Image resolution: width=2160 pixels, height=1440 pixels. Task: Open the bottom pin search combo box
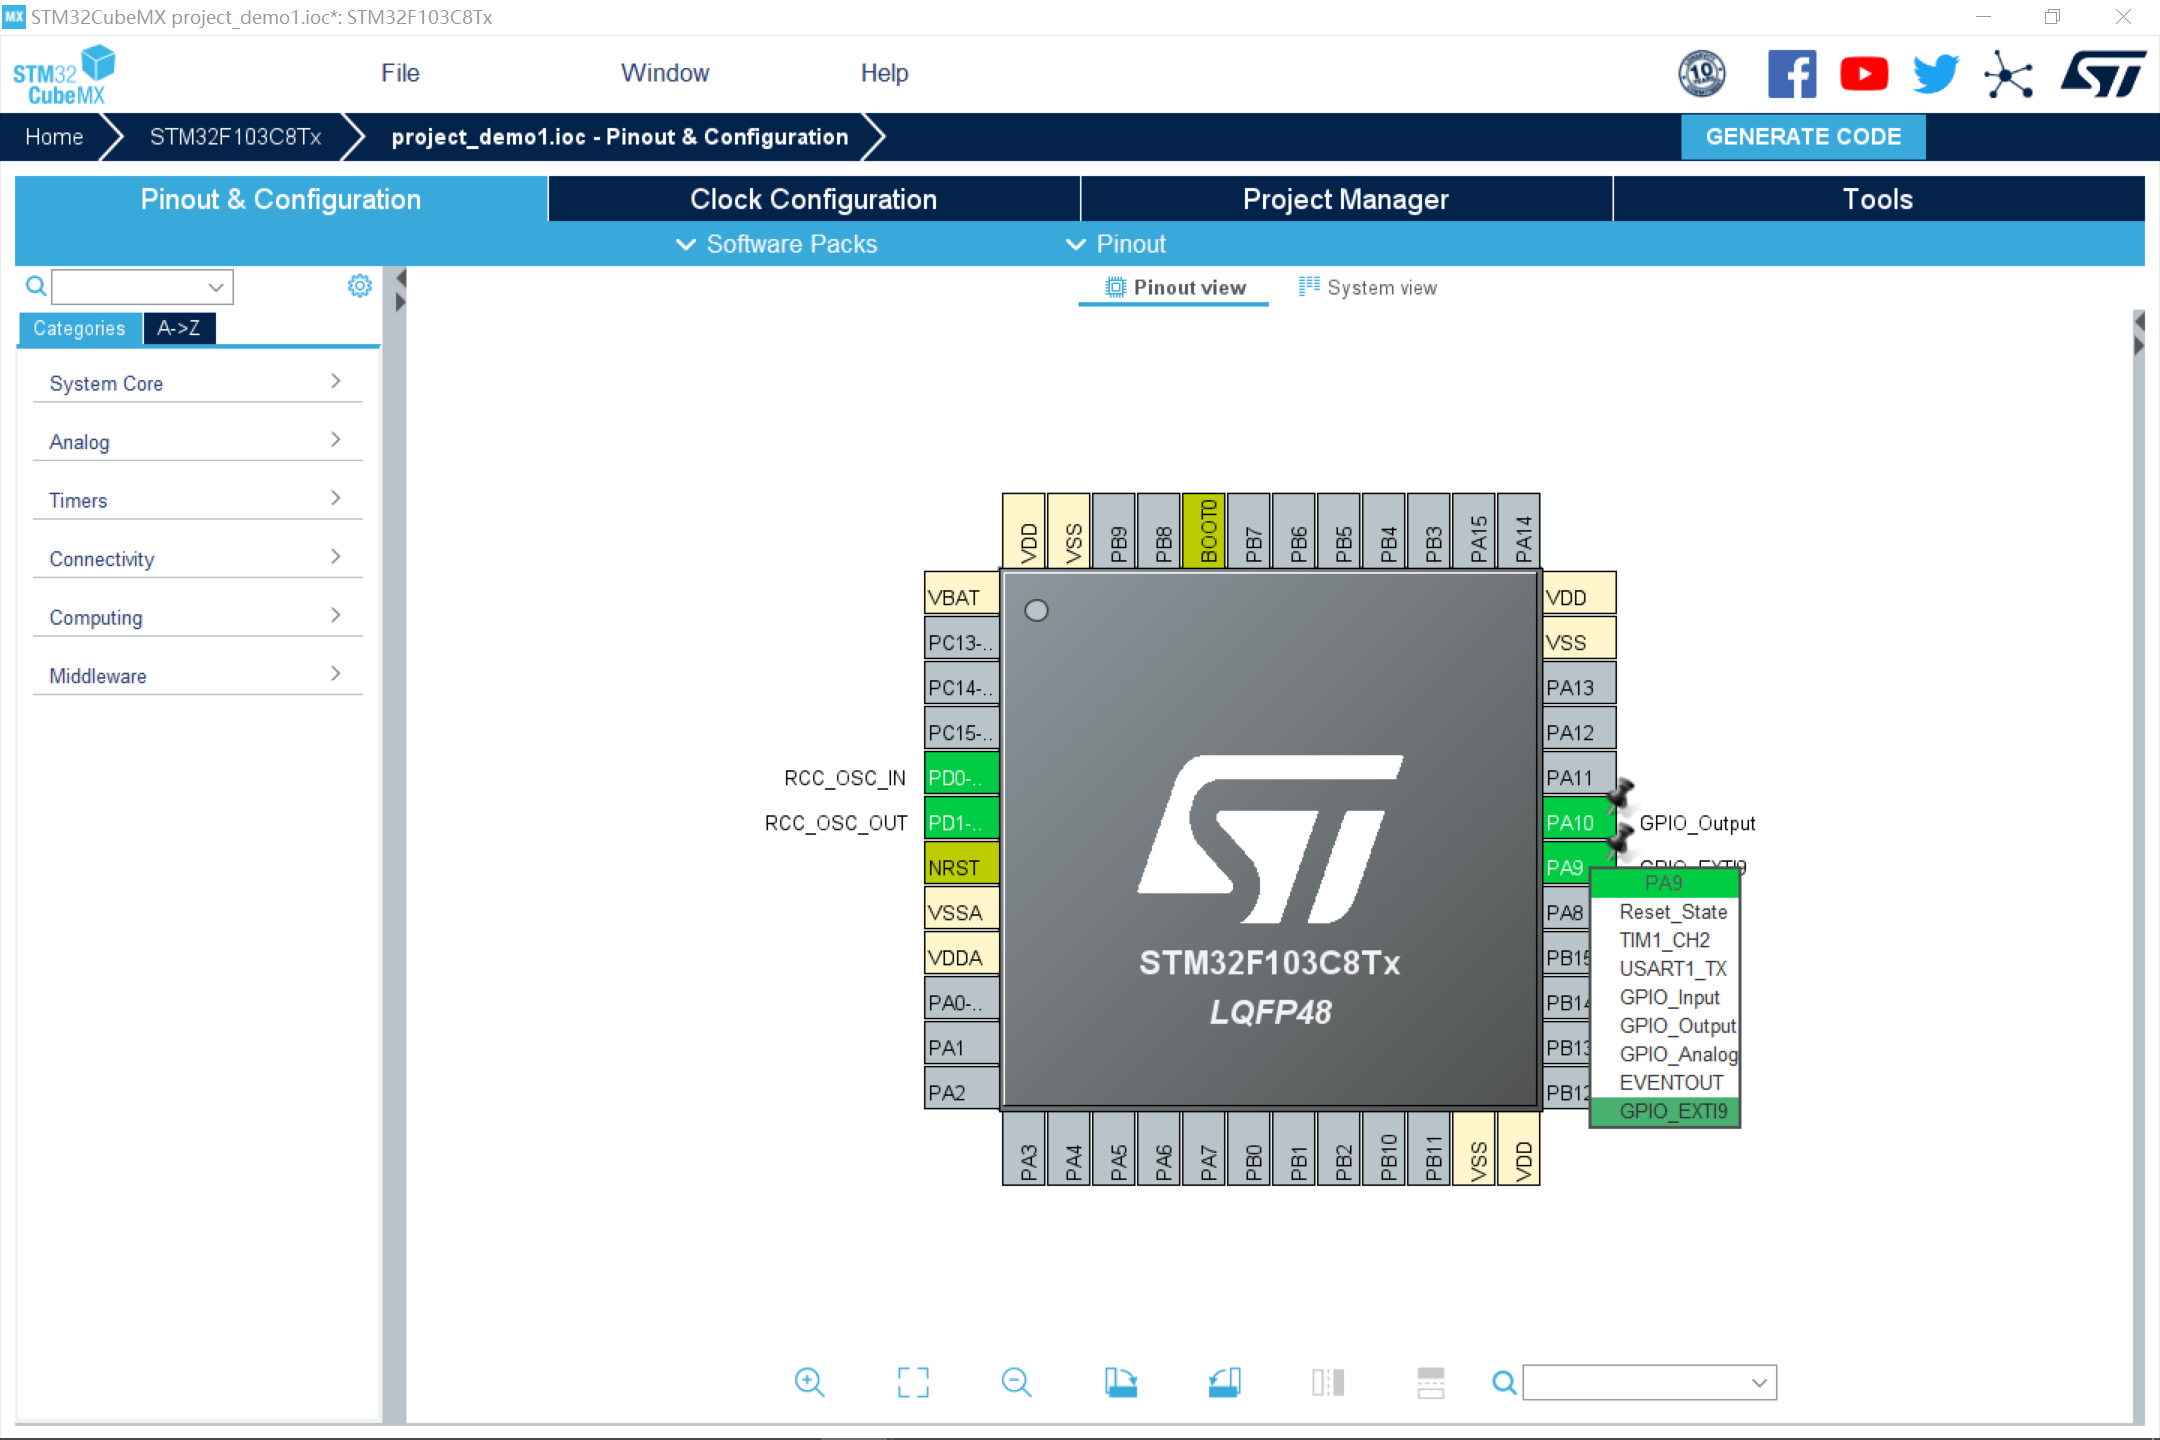[1649, 1383]
